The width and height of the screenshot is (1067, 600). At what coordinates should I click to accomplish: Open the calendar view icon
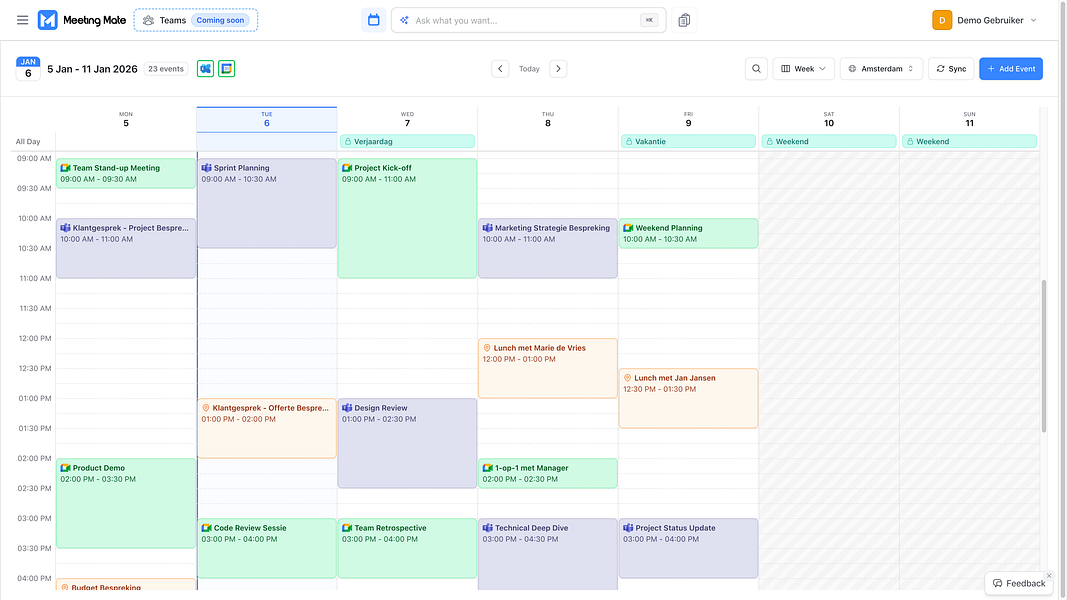point(374,20)
